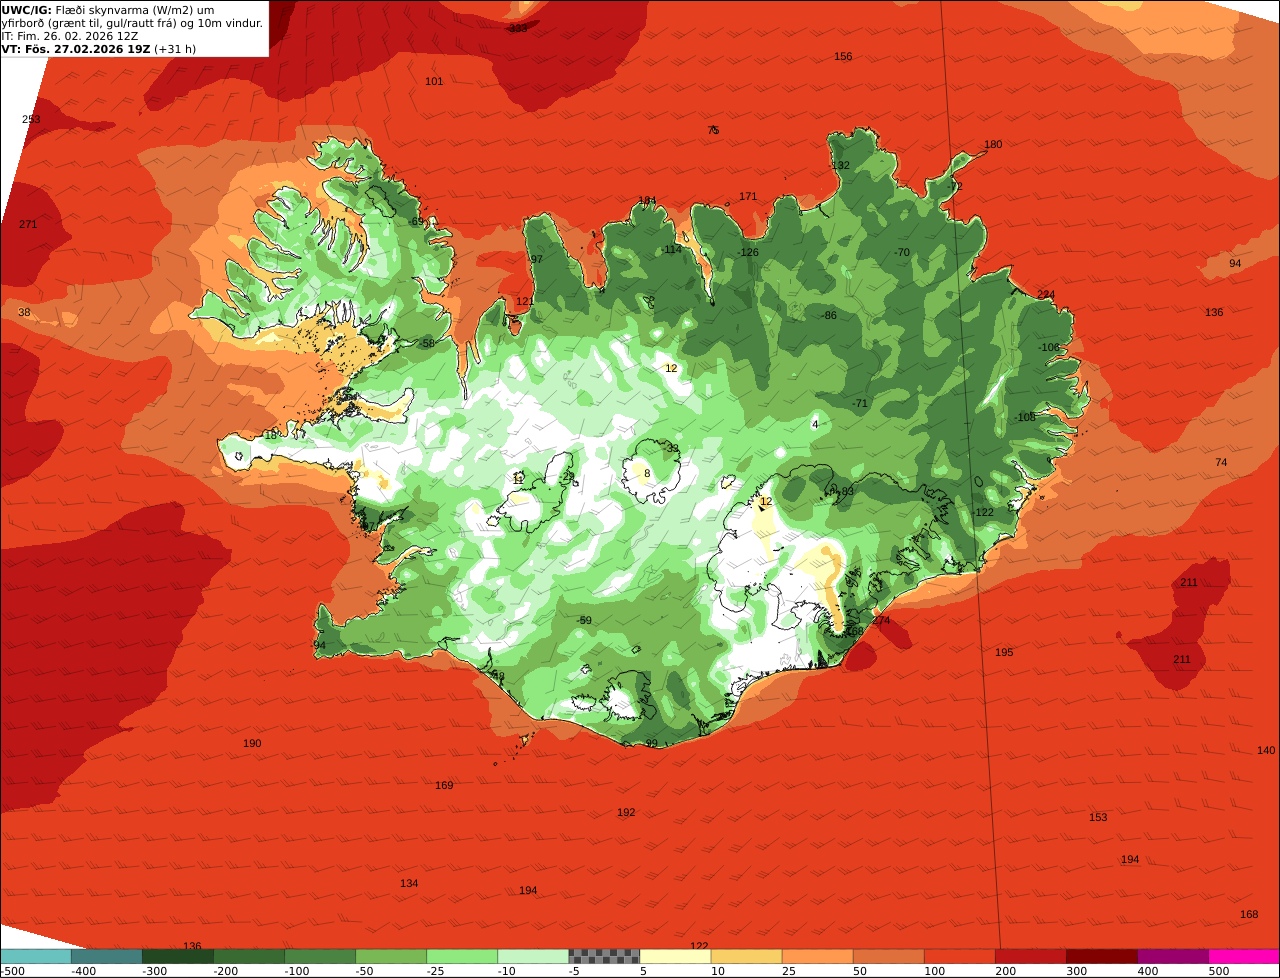
Task: Click the valid time 'VT: Fös. 27.02.2026 19Z'
Action: point(75,48)
